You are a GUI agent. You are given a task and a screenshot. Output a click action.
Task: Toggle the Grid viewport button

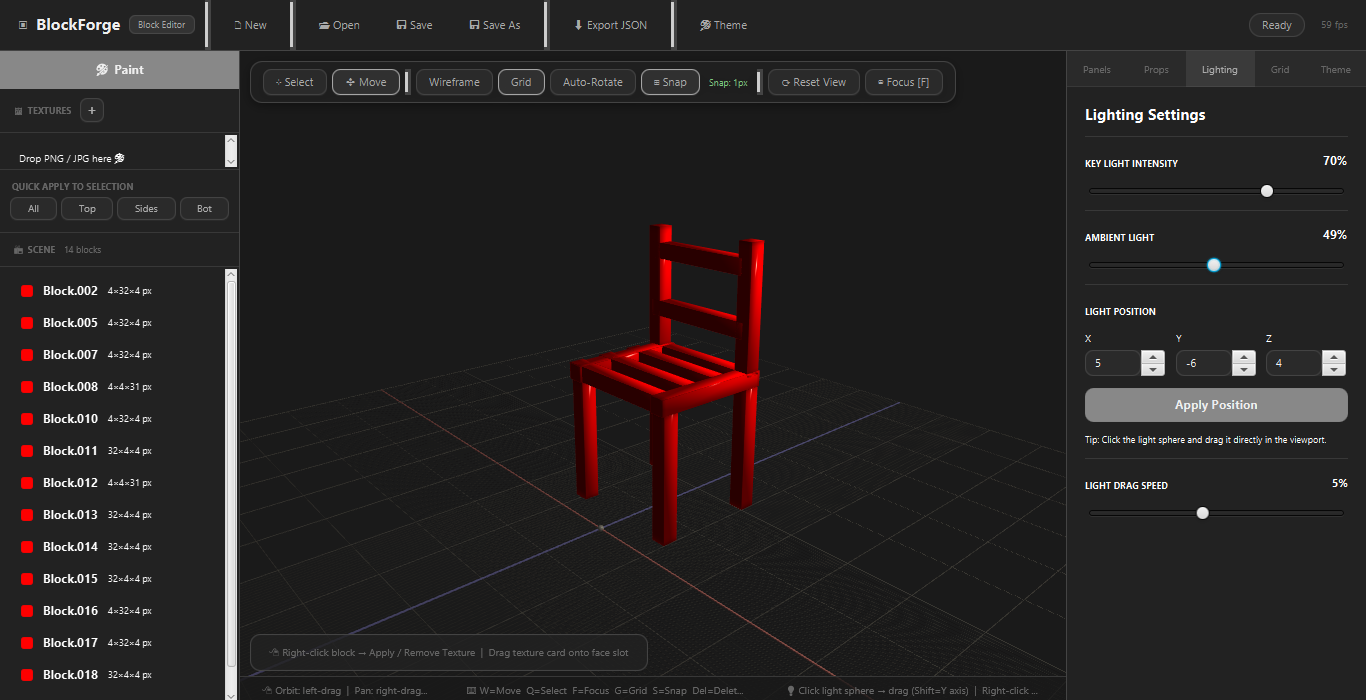pyautogui.click(x=521, y=82)
